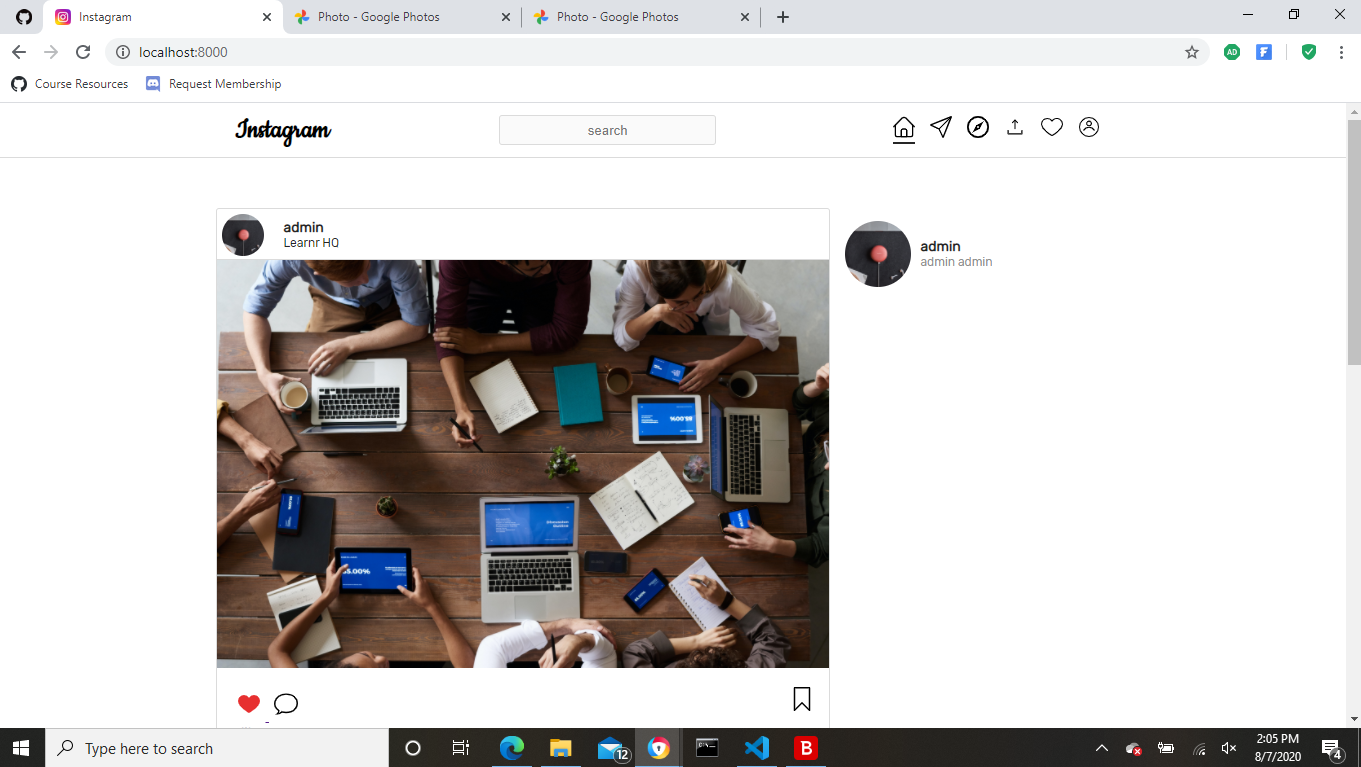This screenshot has height=767, width=1361.
Task: Open the Request Membership bookmark
Action: click(213, 84)
